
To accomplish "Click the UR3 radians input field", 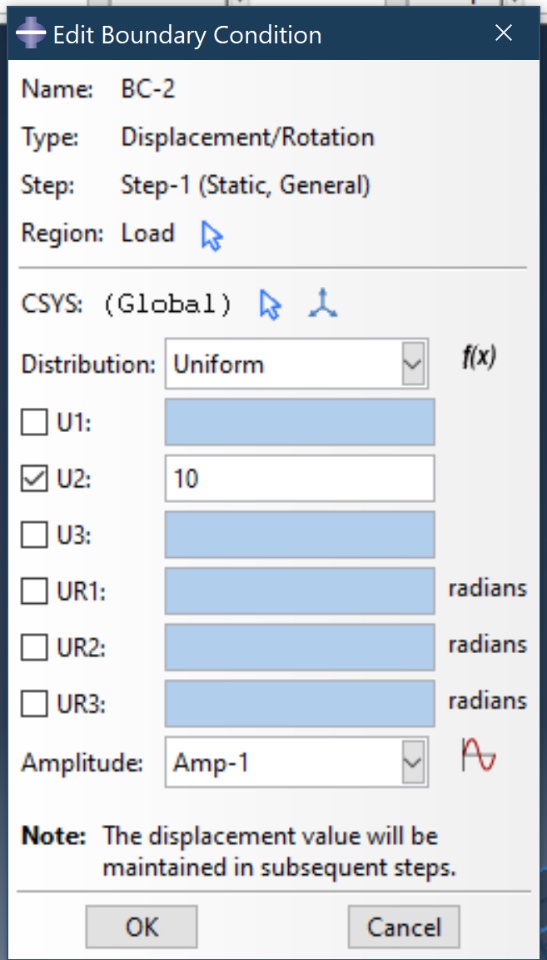I will pyautogui.click(x=300, y=703).
